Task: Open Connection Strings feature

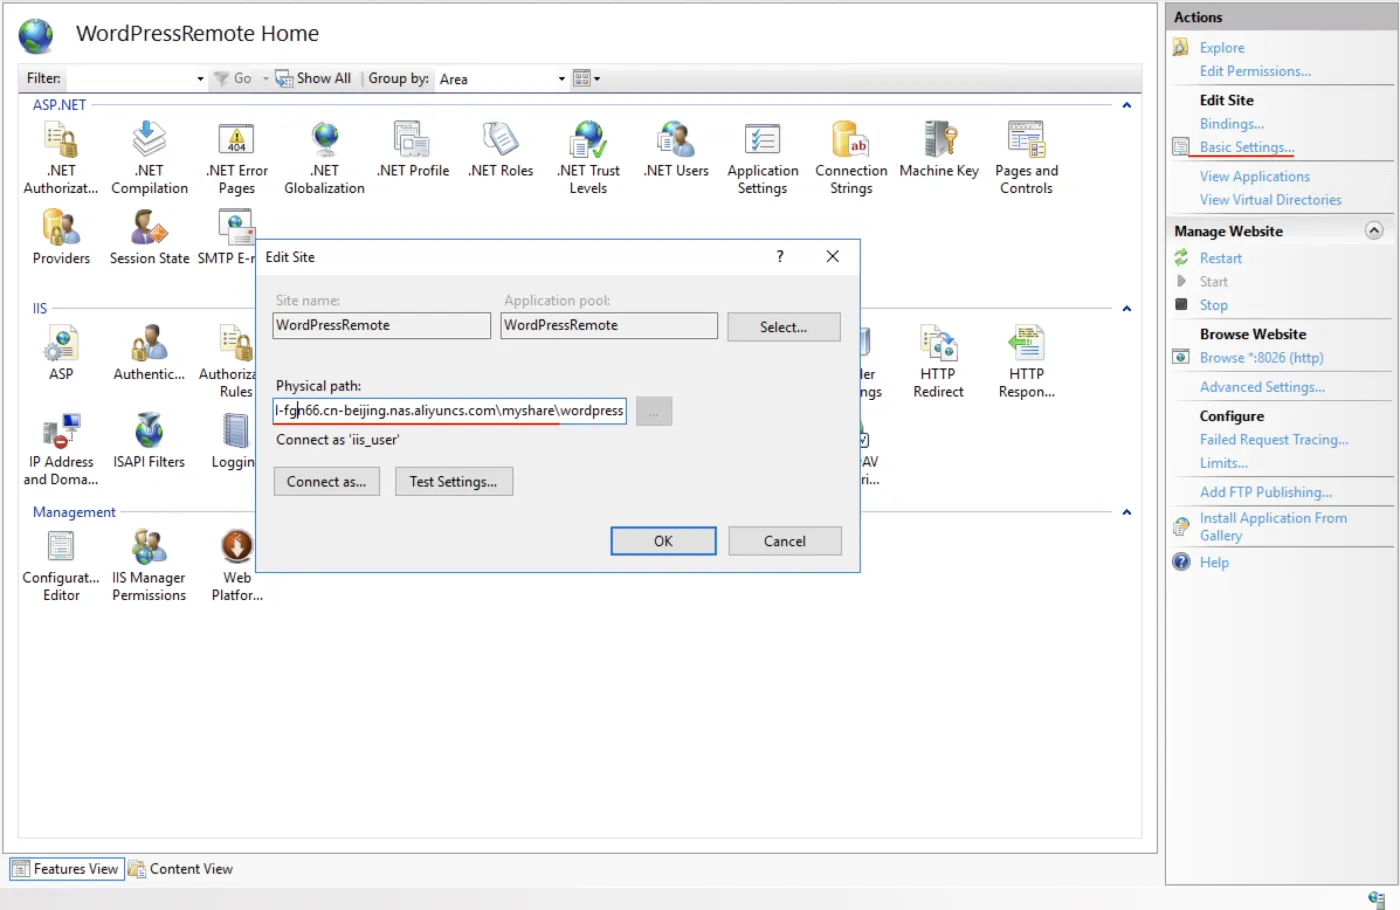Action: click(x=851, y=157)
